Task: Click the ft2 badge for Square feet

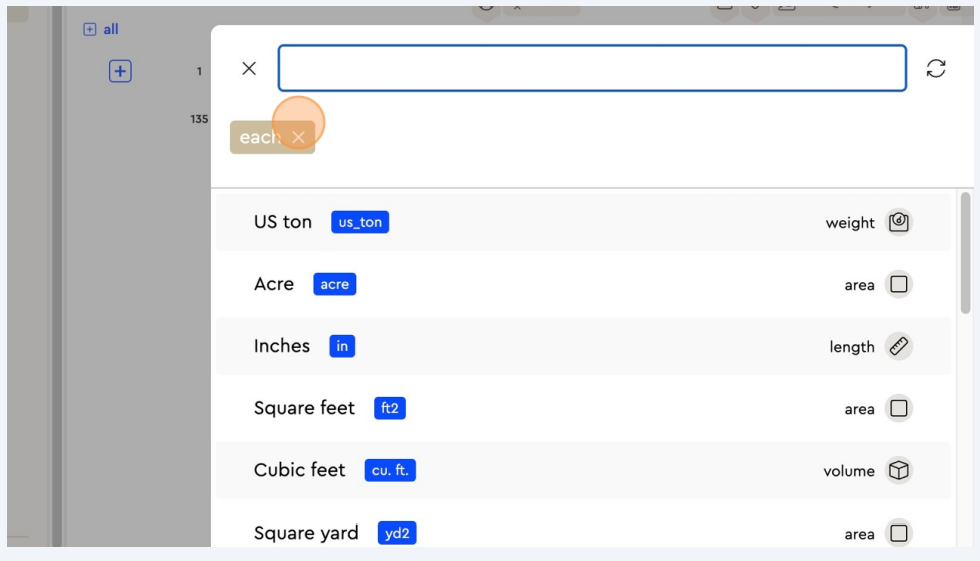Action: click(x=390, y=408)
